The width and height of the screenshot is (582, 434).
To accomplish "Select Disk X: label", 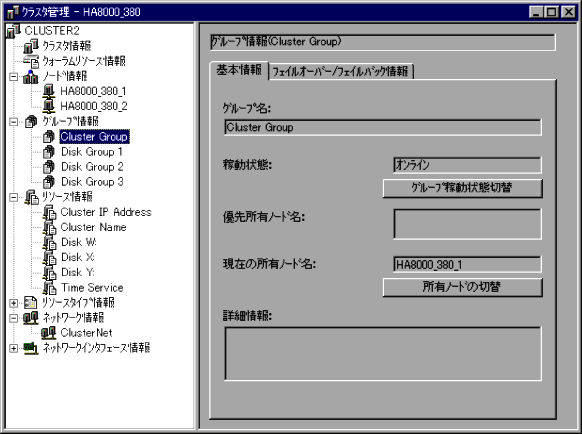I will (x=78, y=257).
